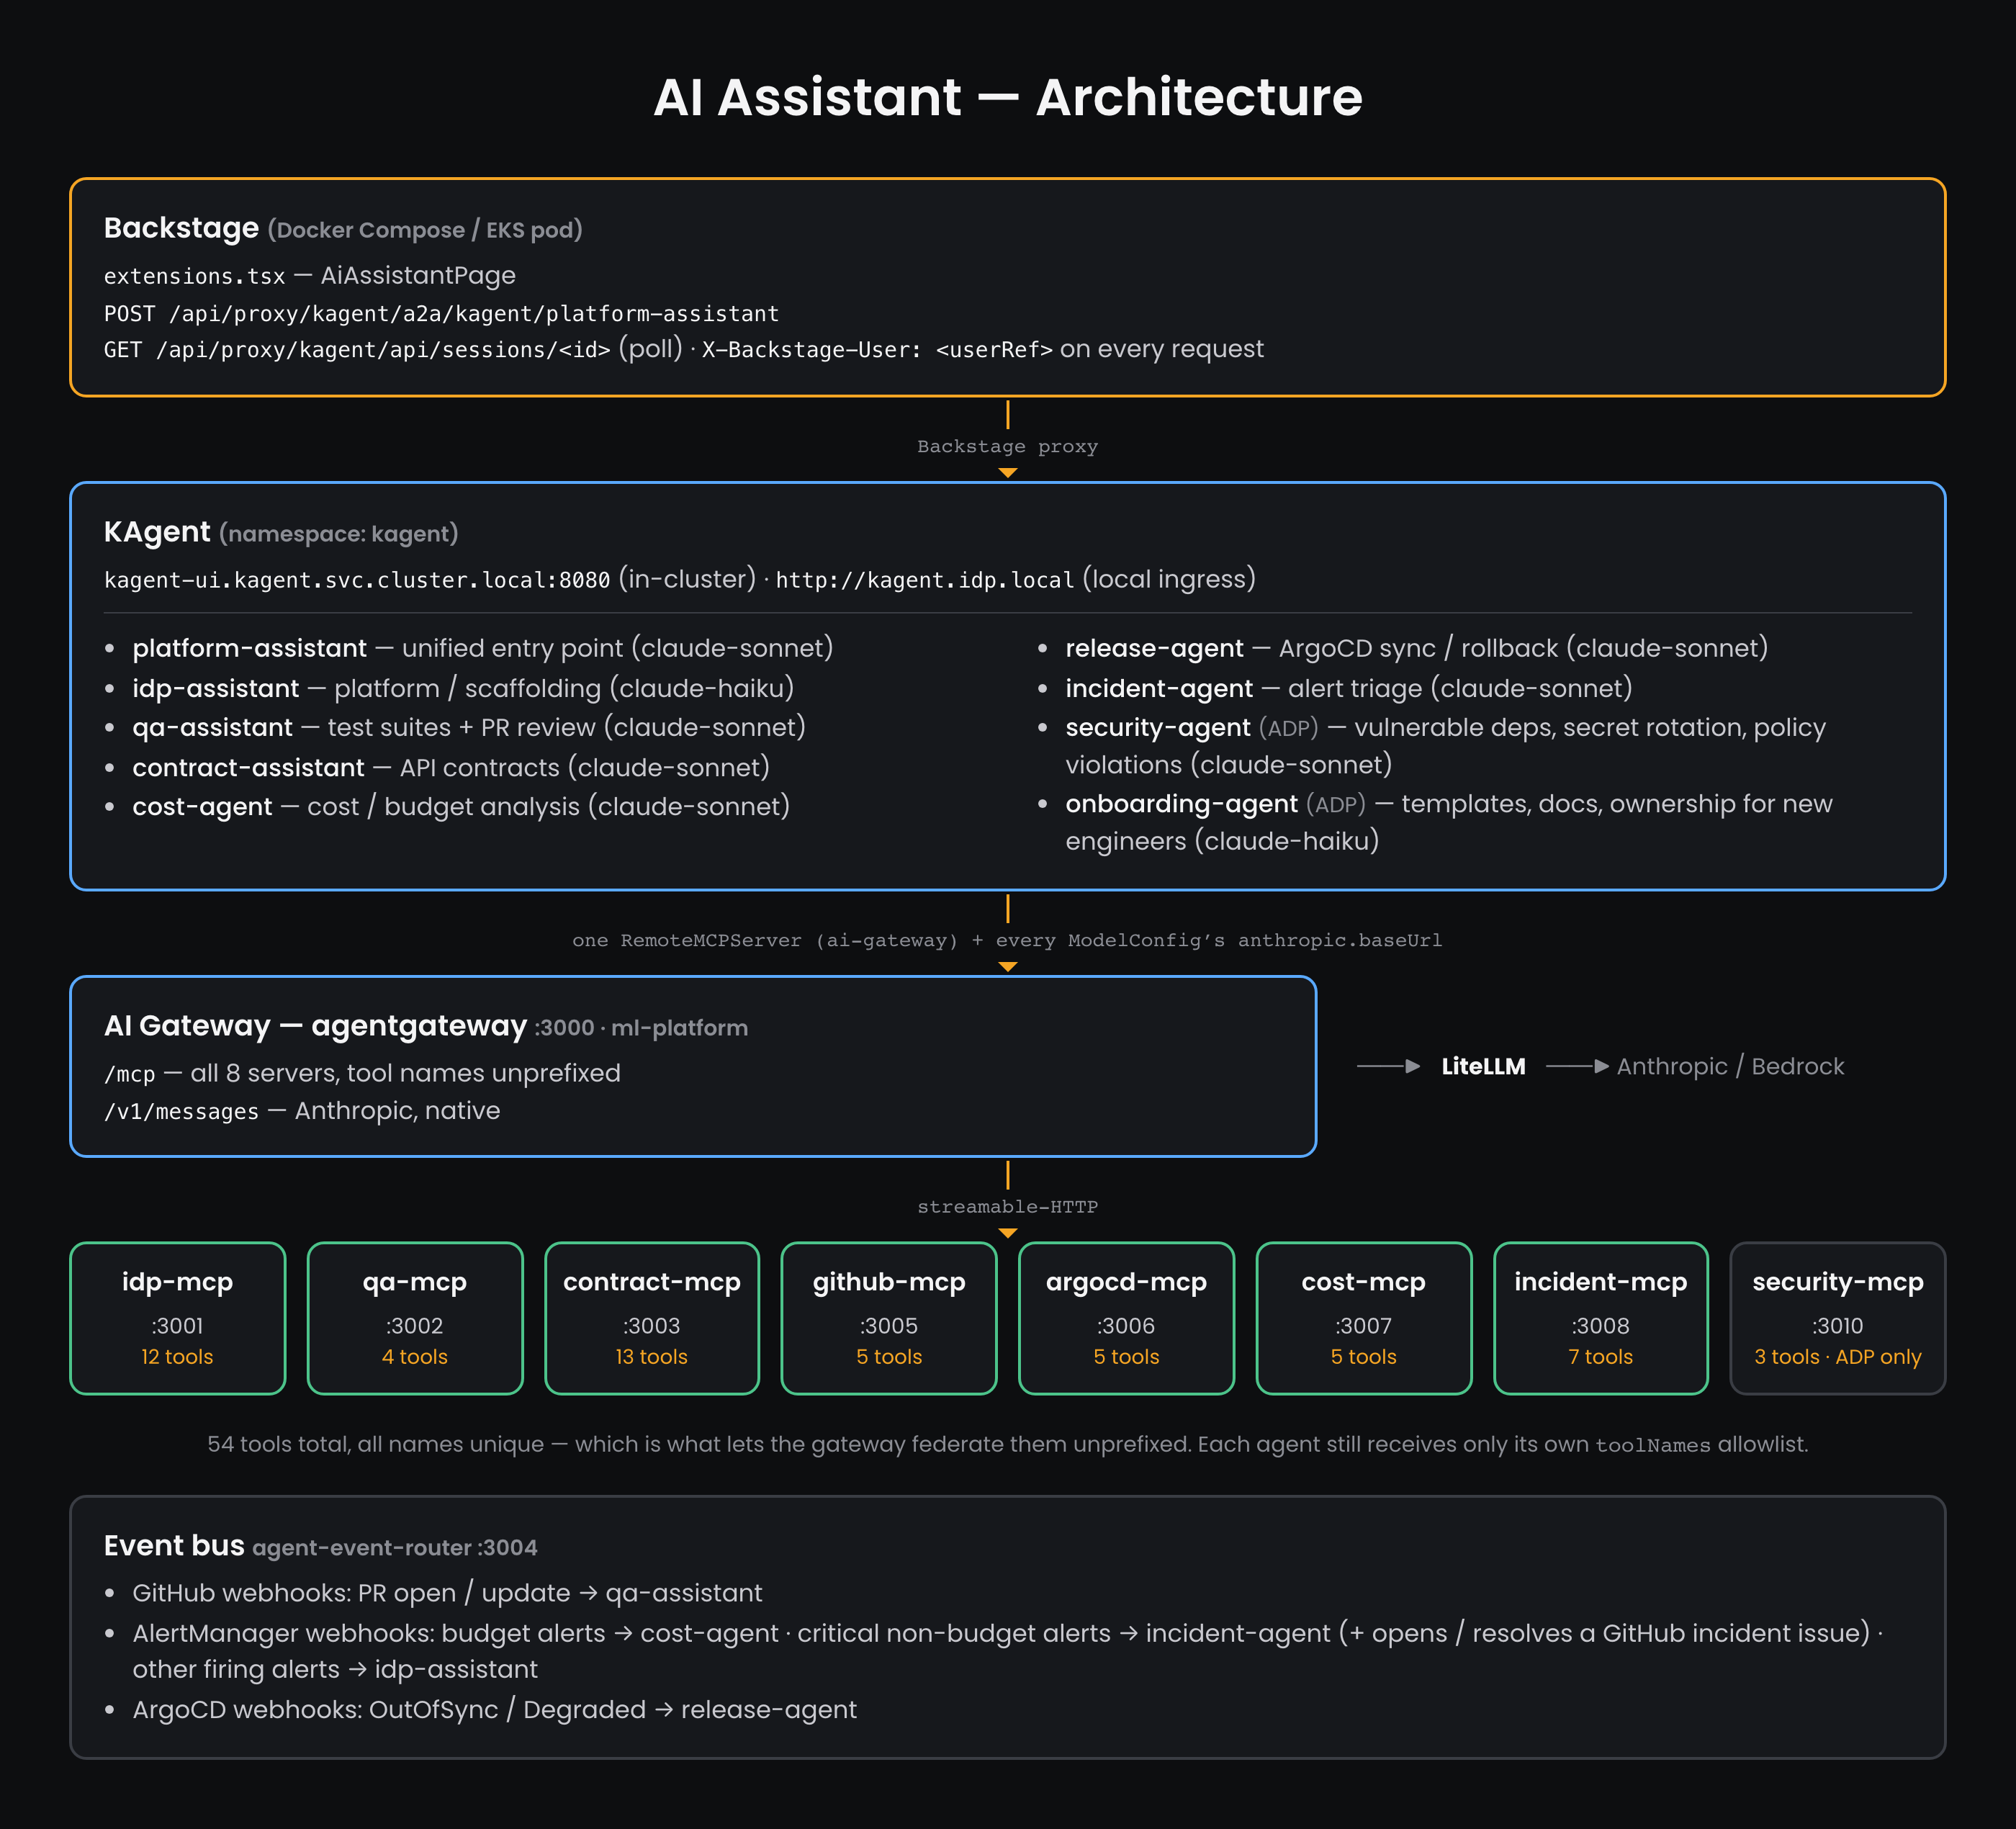Click the incident-mcp server card
This screenshot has width=2016, height=1829.
click(x=1600, y=1318)
